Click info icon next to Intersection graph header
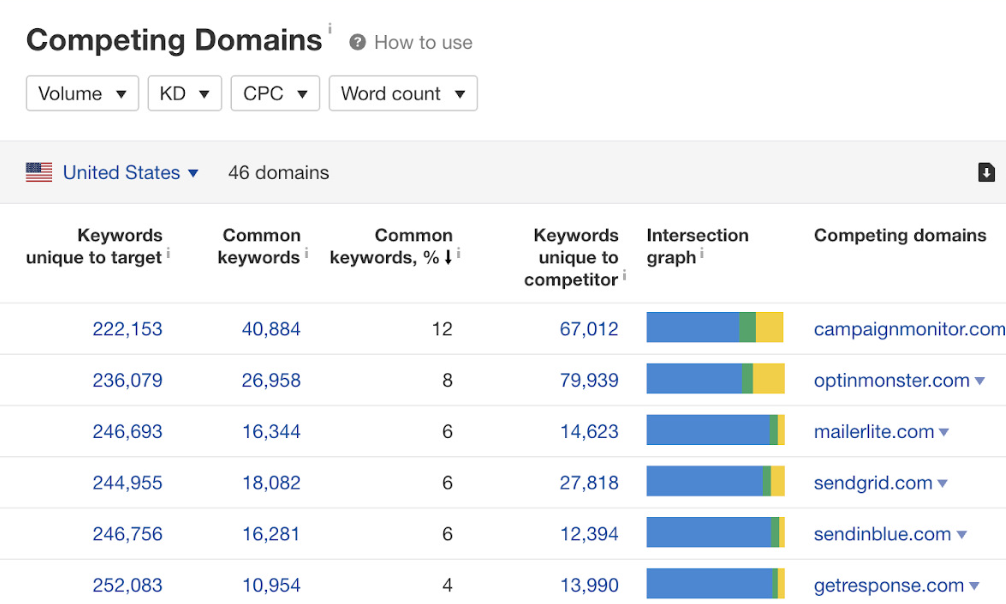The height and width of the screenshot is (604, 1006). [702, 254]
